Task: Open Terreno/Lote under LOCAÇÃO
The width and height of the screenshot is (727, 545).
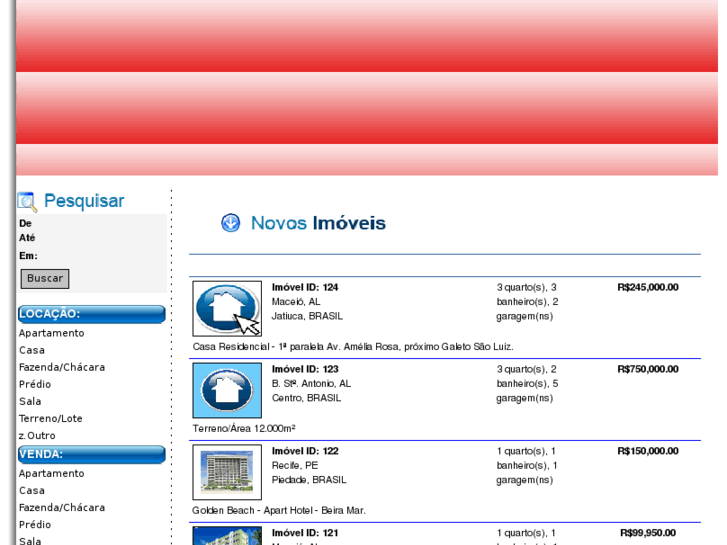Action: [x=51, y=418]
